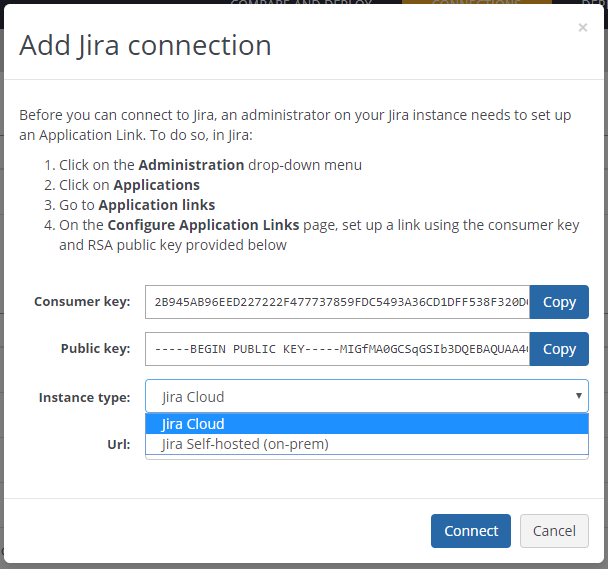
Task: Click the Url label
Action: point(119,444)
